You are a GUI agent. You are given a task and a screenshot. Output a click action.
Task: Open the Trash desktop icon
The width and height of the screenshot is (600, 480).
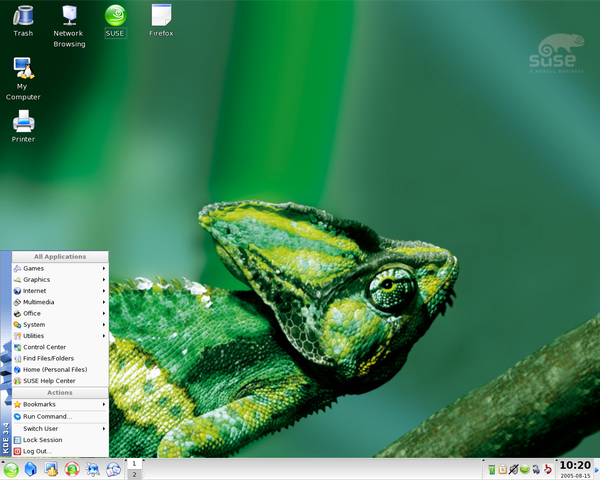23,21
